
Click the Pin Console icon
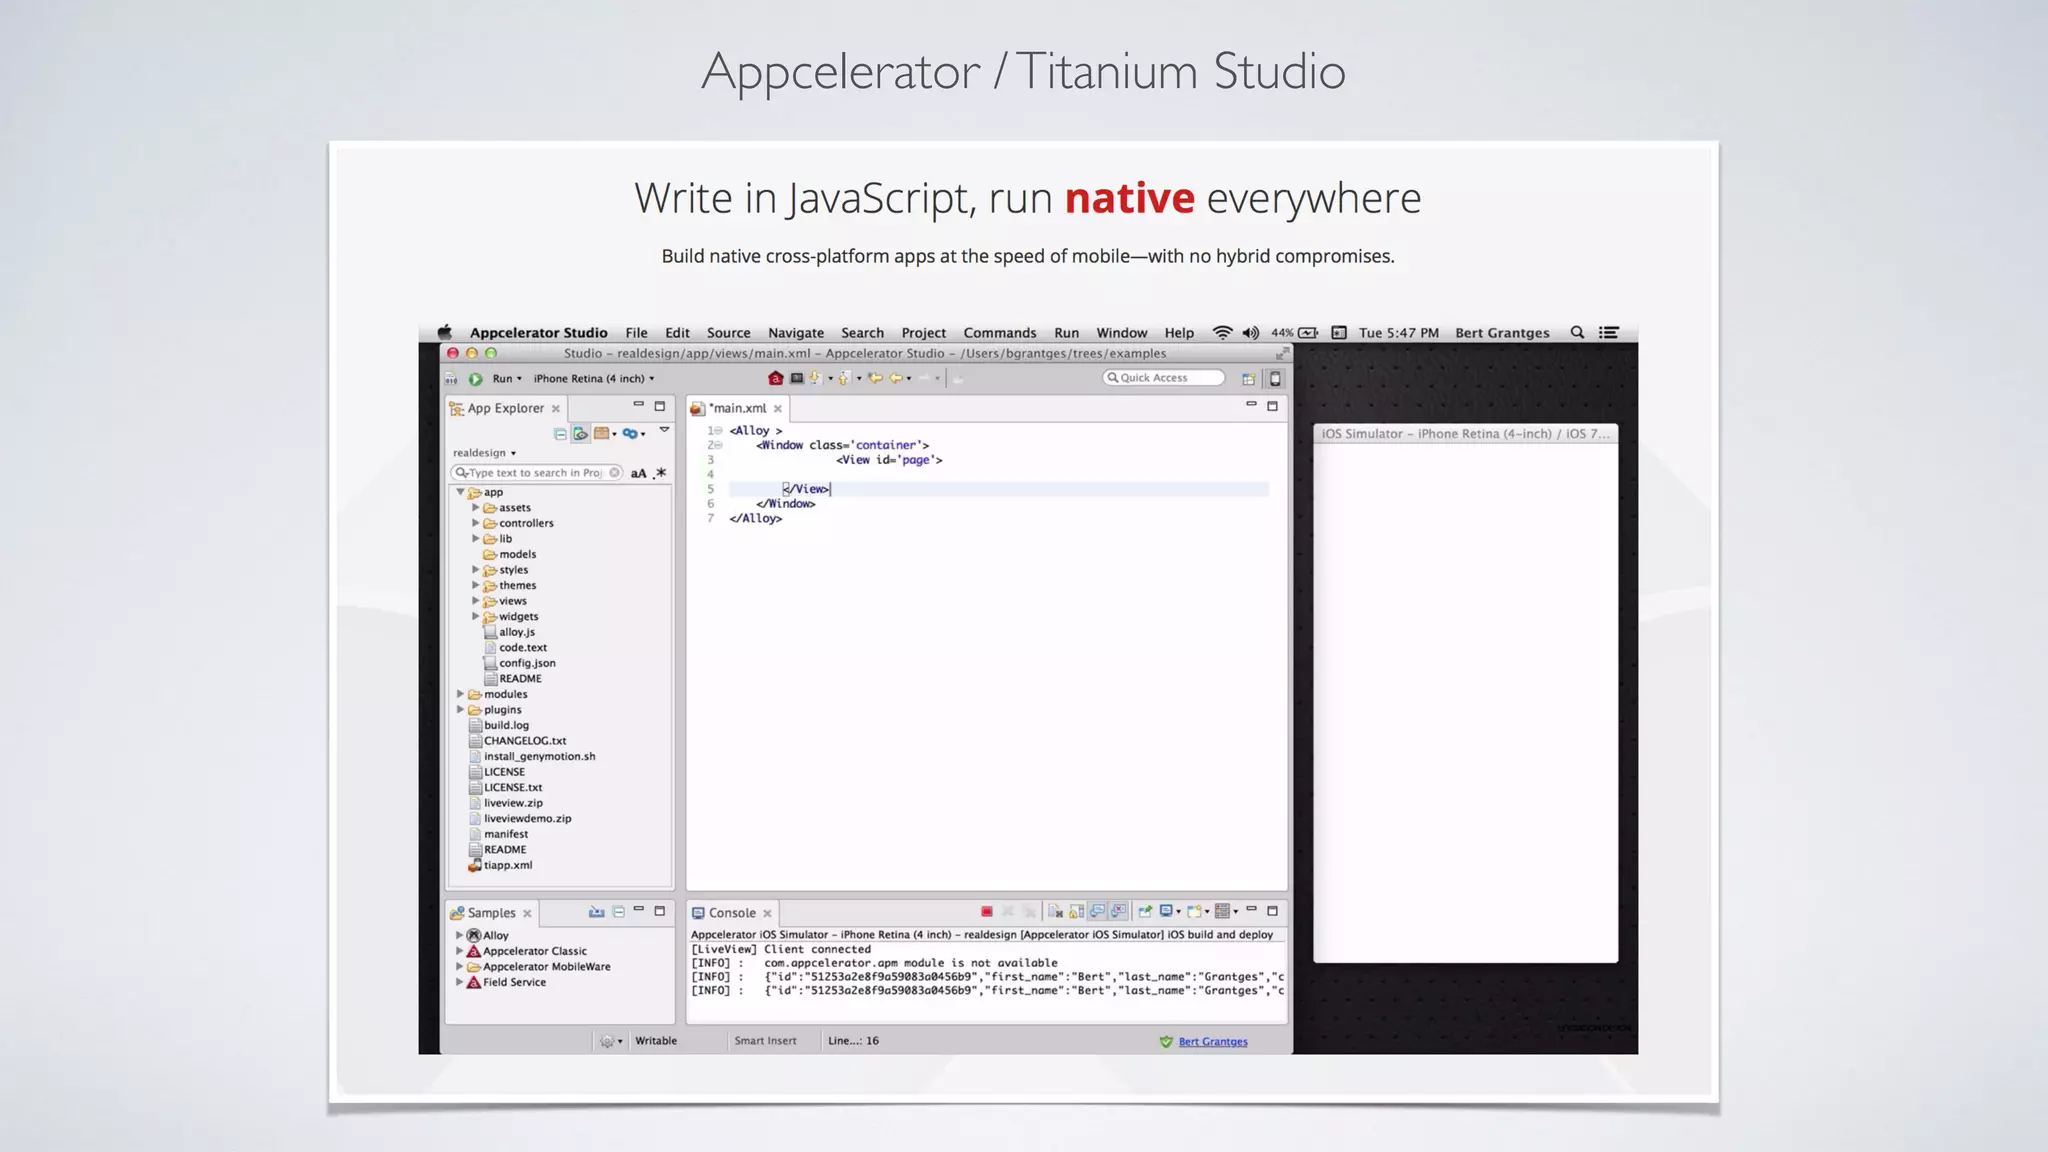tap(1145, 911)
